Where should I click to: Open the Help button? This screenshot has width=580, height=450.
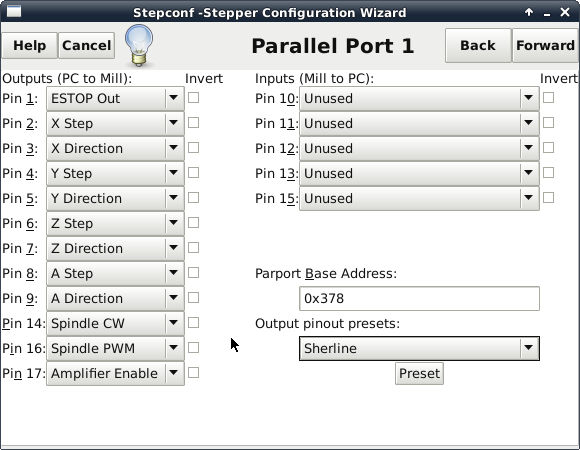pos(30,45)
